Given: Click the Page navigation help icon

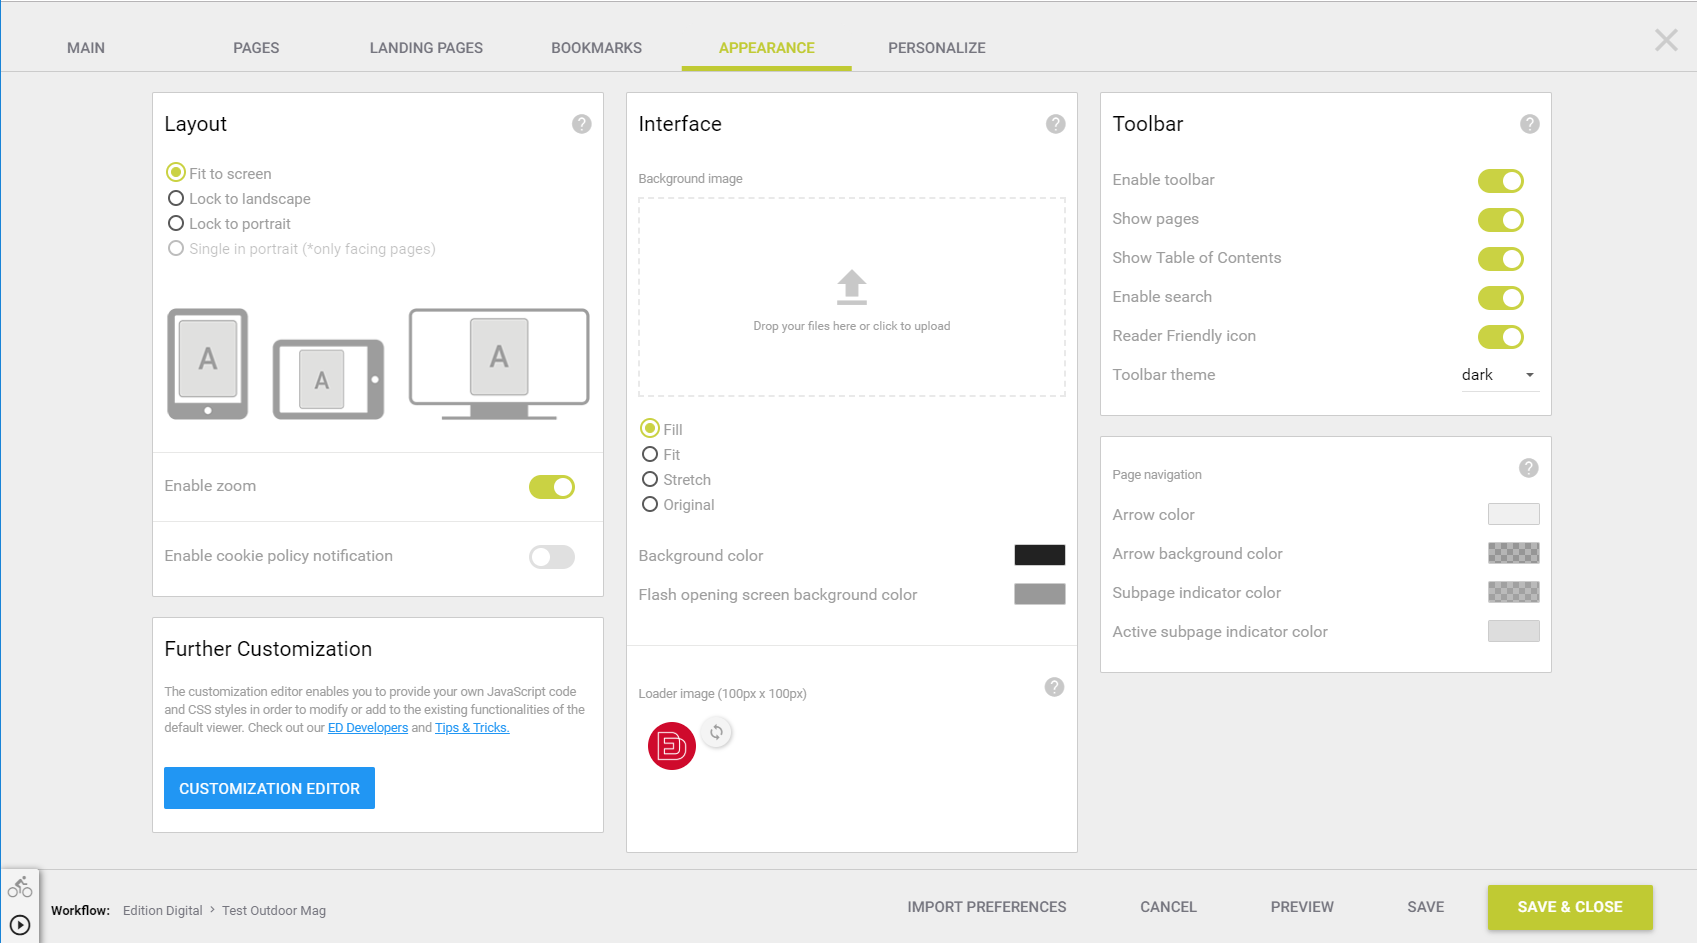Looking at the screenshot, I should pyautogui.click(x=1529, y=467).
